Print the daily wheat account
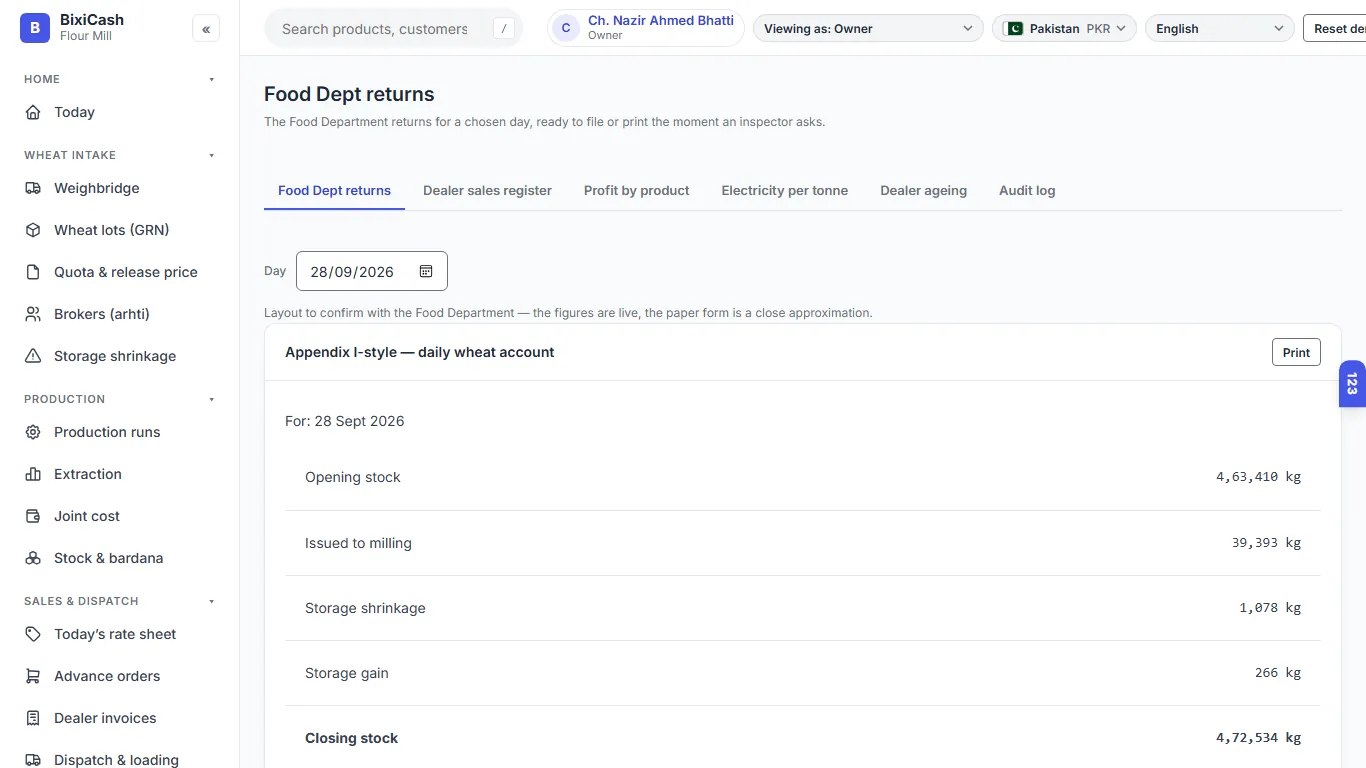 [x=1296, y=352]
